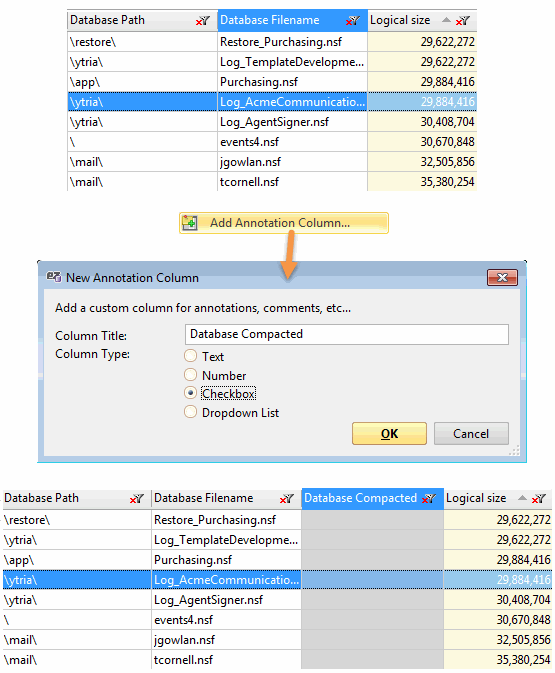Select the Number column type radio

click(190, 375)
